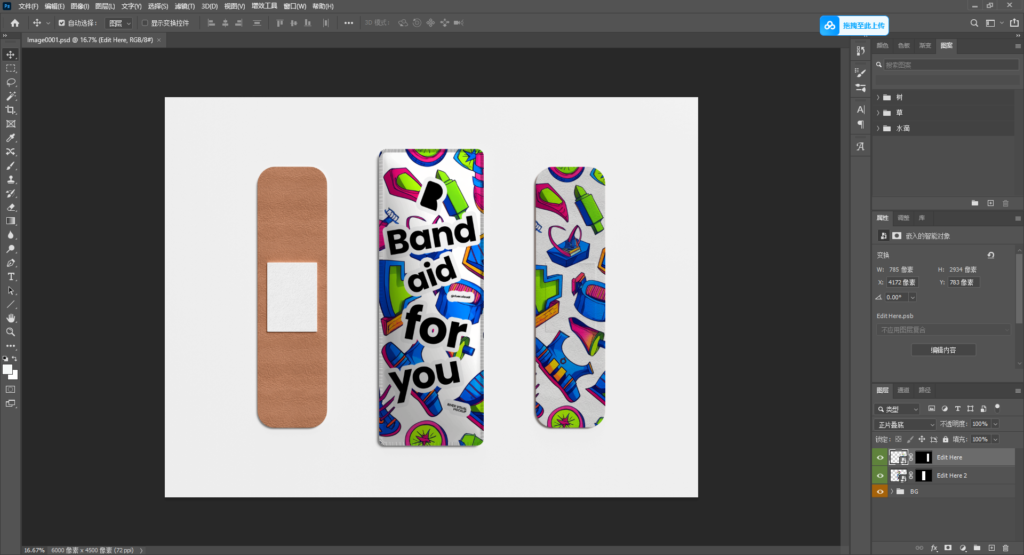Open the 文件(F) menu
The height and width of the screenshot is (555, 1024).
tap(28, 6)
